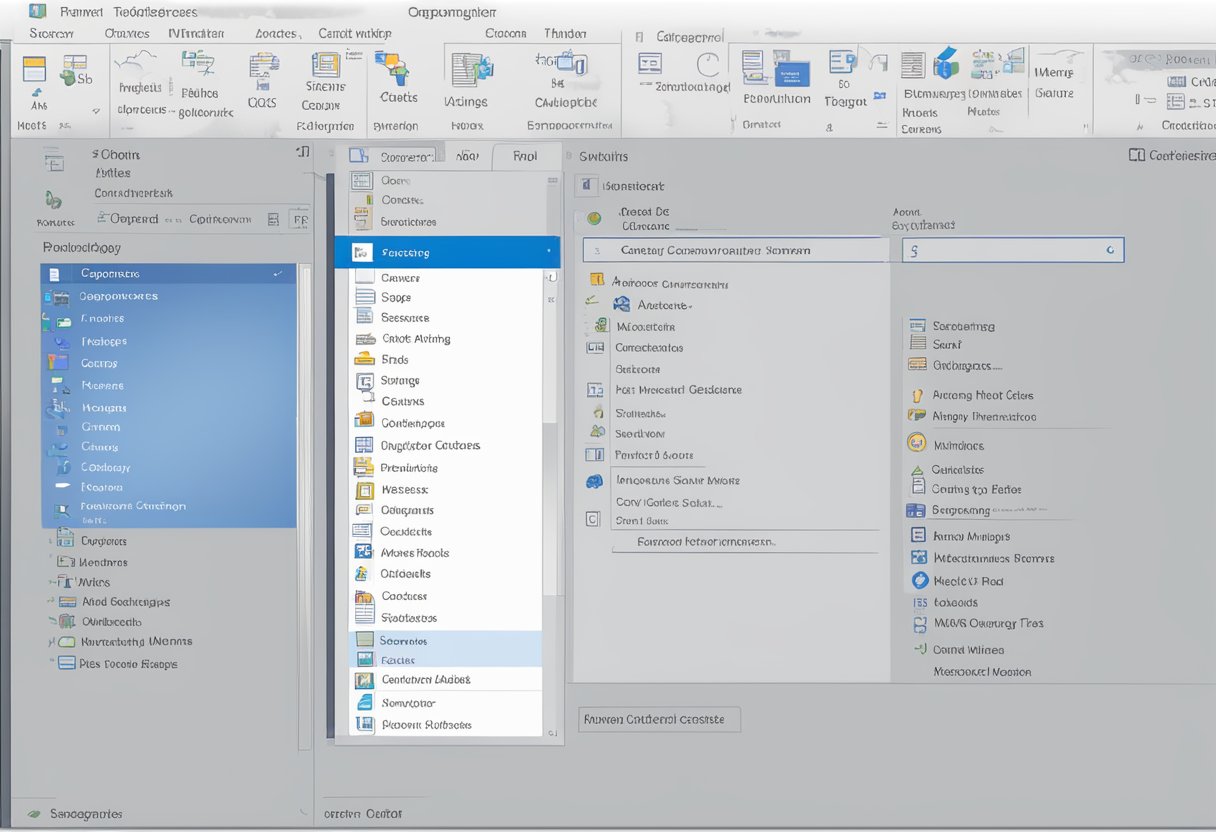Click the globe icon beside Crecat De
1216x832 pixels.
[x=594, y=218]
